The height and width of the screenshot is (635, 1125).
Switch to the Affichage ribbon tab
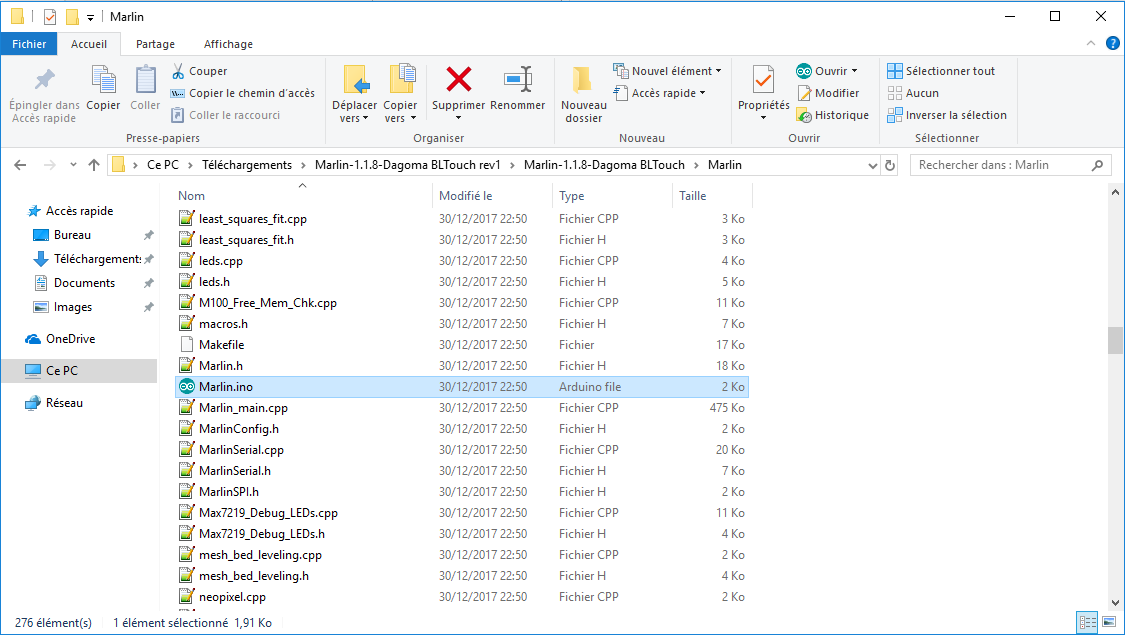(228, 44)
